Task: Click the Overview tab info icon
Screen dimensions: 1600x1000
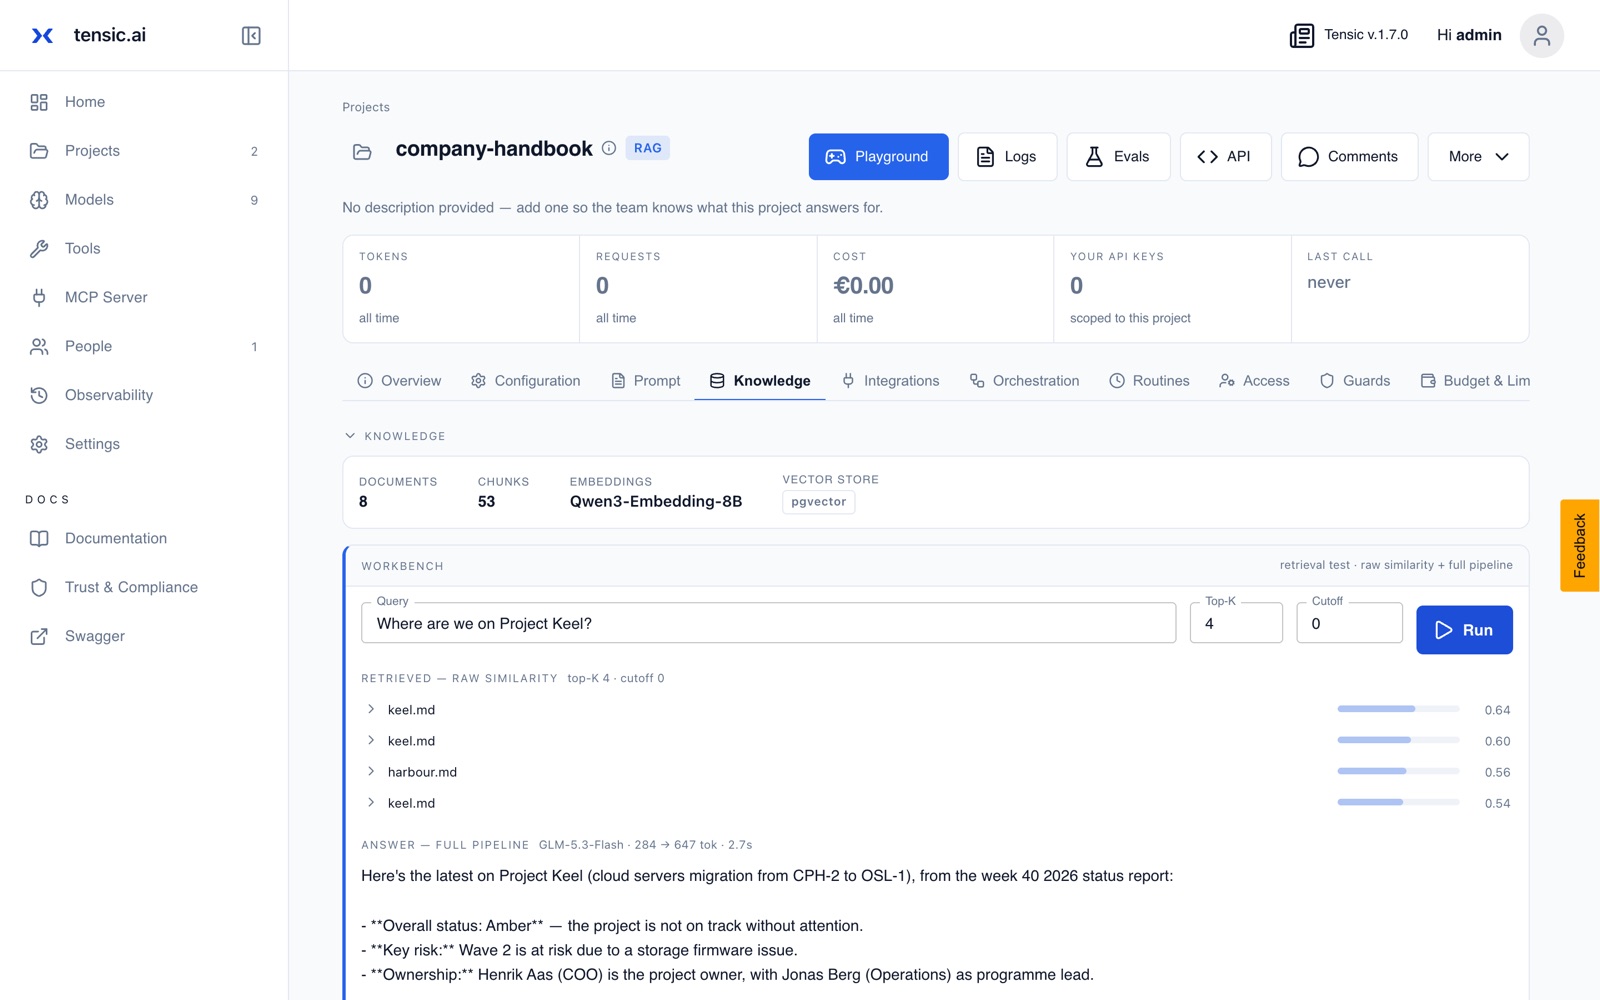Action: pos(365,381)
